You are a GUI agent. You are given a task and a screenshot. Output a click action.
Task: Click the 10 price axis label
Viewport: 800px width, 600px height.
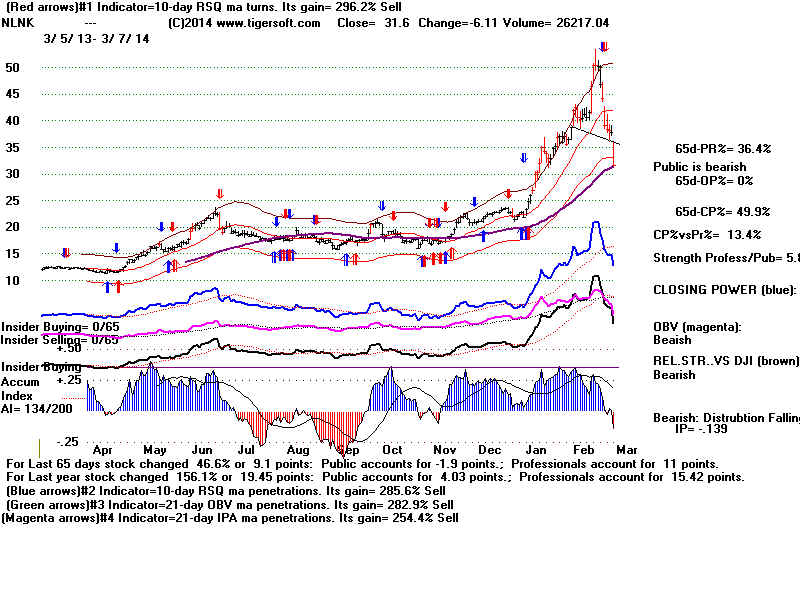(x=12, y=281)
